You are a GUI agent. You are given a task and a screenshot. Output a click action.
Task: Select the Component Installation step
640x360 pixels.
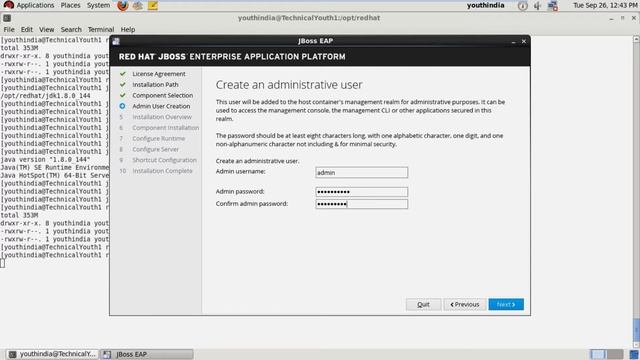165,128
